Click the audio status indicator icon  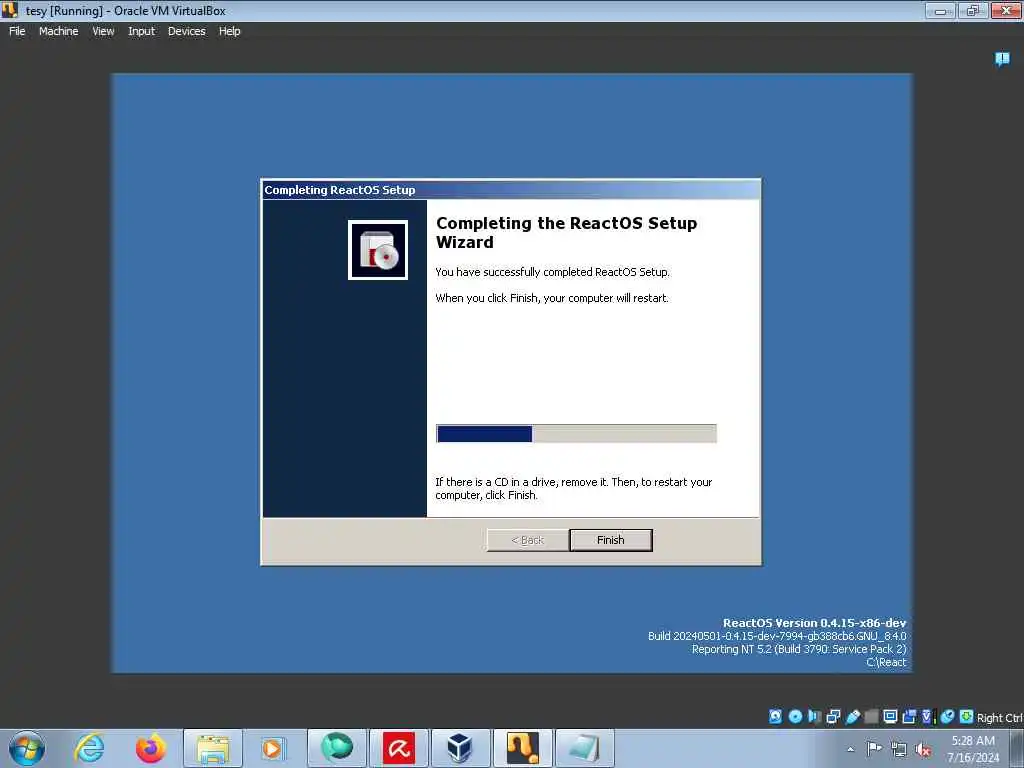[x=814, y=716]
